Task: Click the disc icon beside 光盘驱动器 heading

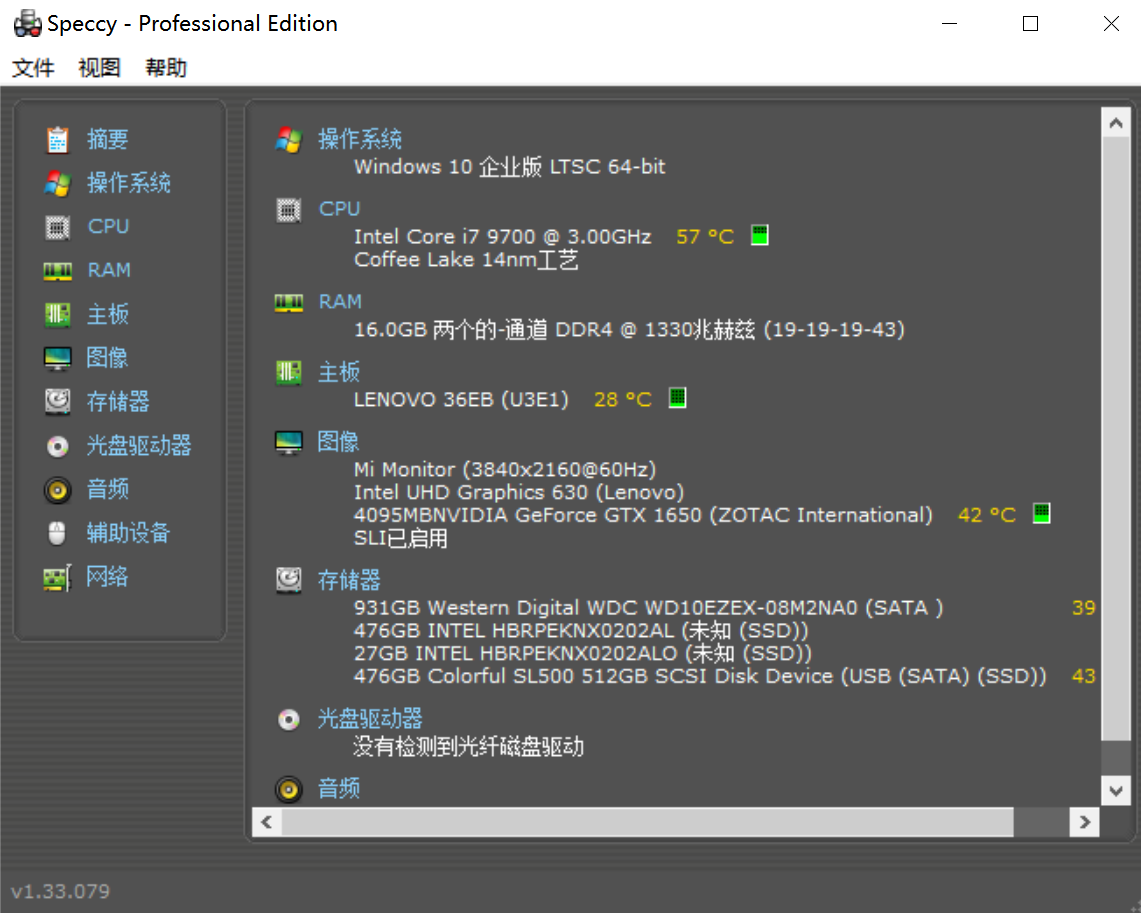Action: point(289,719)
